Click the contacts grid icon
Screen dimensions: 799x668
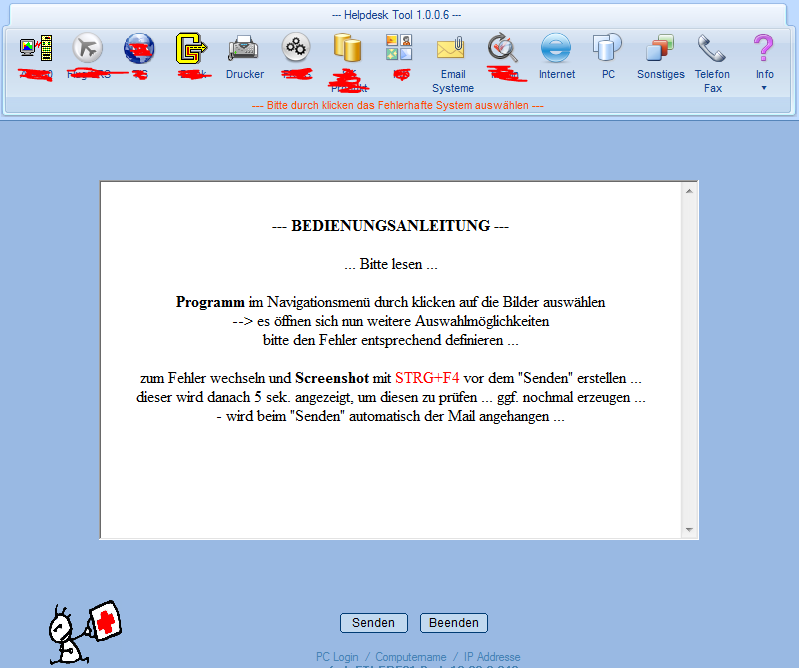(399, 47)
